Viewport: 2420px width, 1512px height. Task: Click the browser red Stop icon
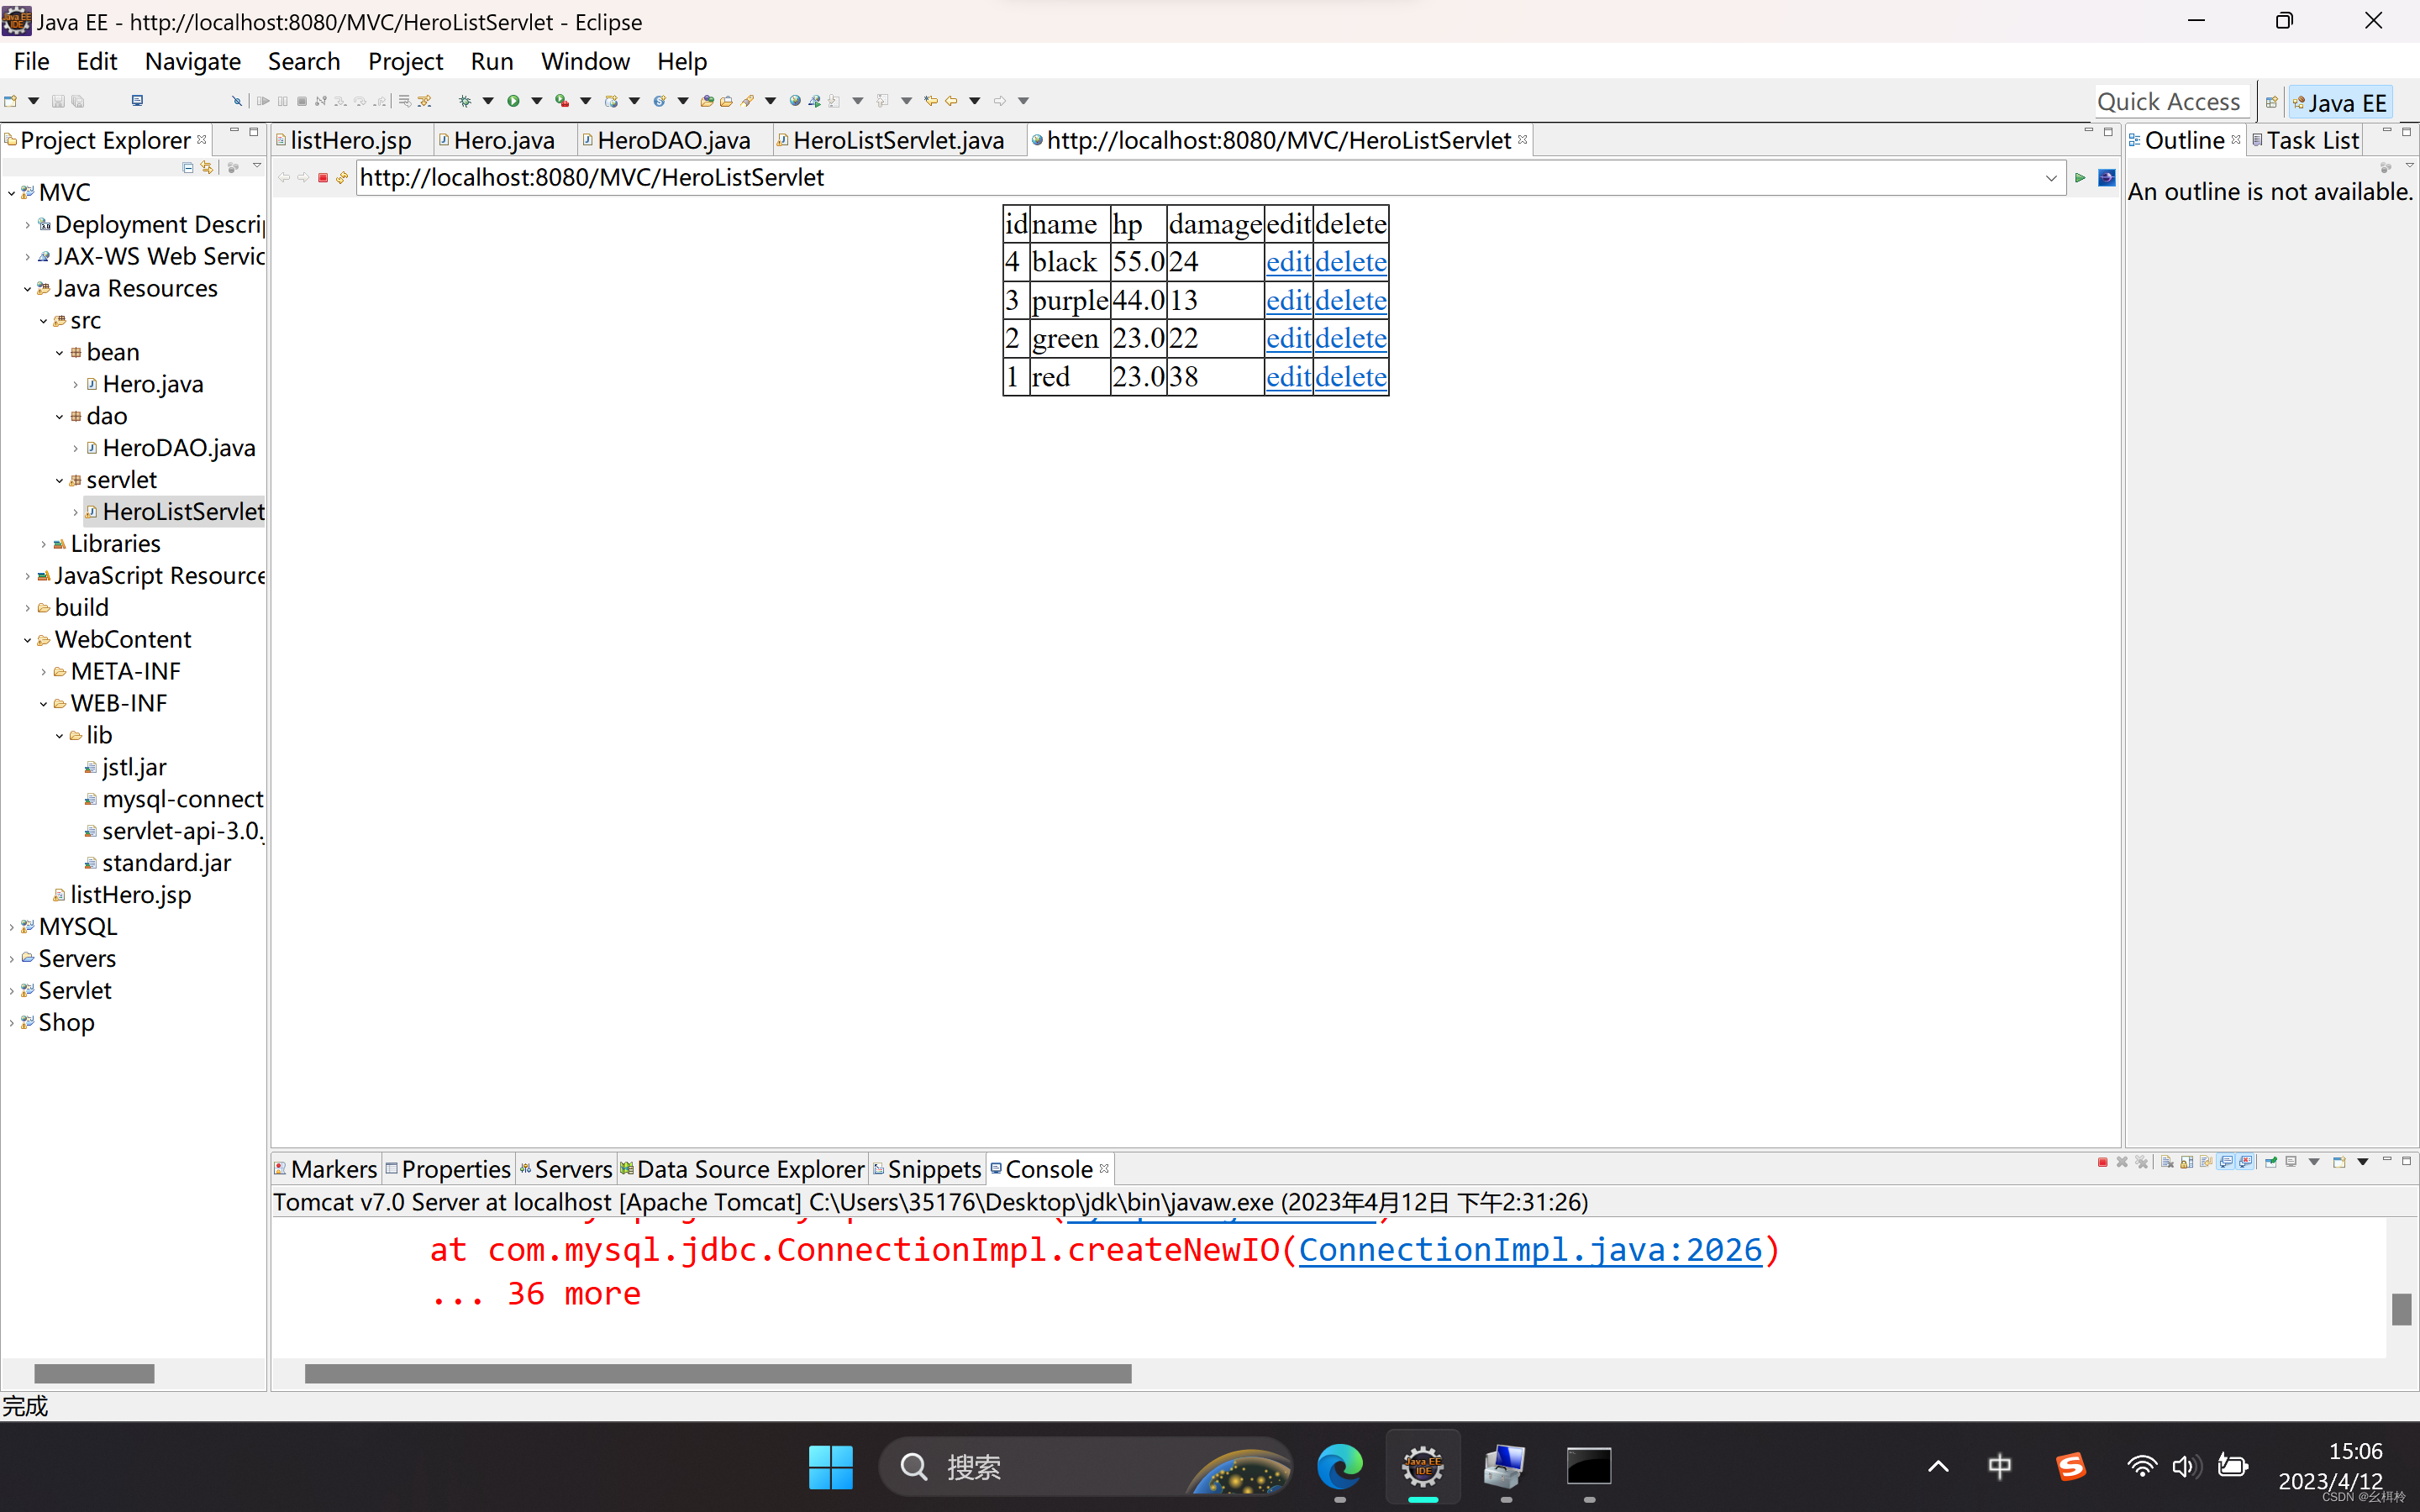pos(323,178)
